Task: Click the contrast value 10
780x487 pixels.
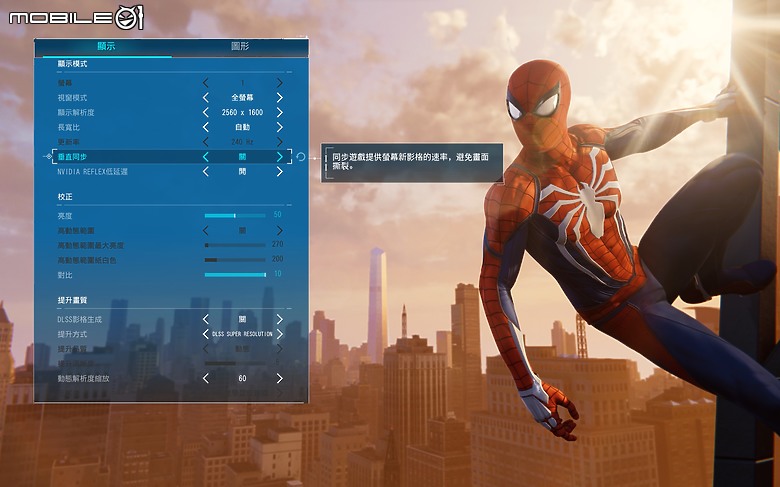Action: [x=278, y=274]
